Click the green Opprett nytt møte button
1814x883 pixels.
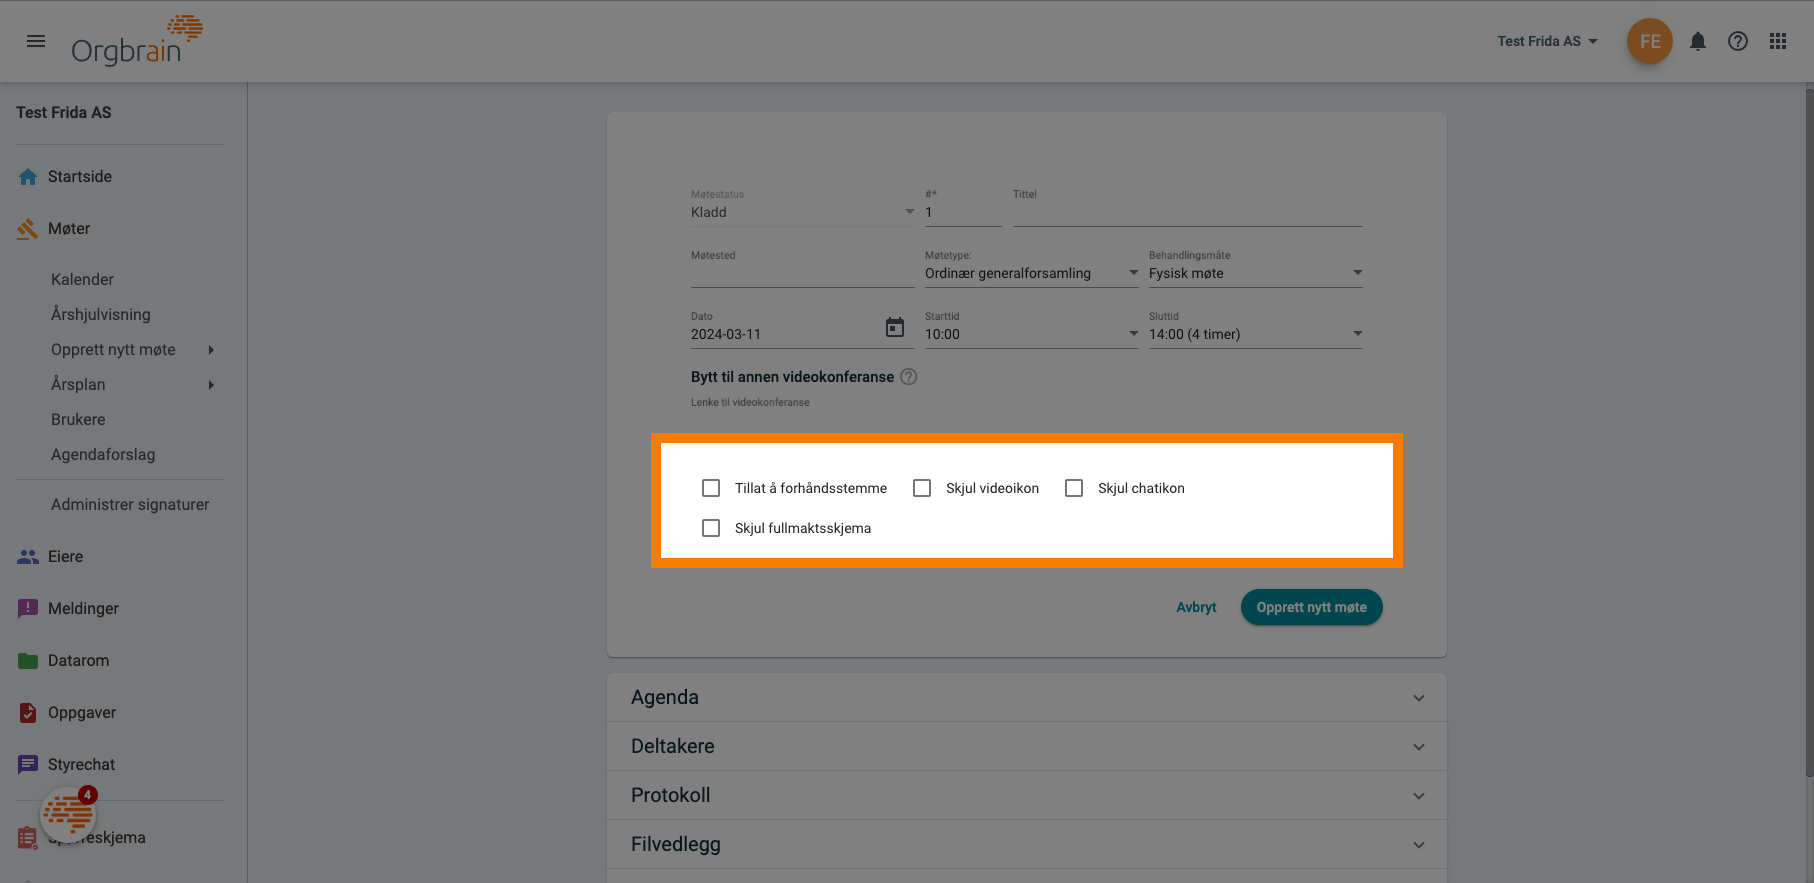1312,607
